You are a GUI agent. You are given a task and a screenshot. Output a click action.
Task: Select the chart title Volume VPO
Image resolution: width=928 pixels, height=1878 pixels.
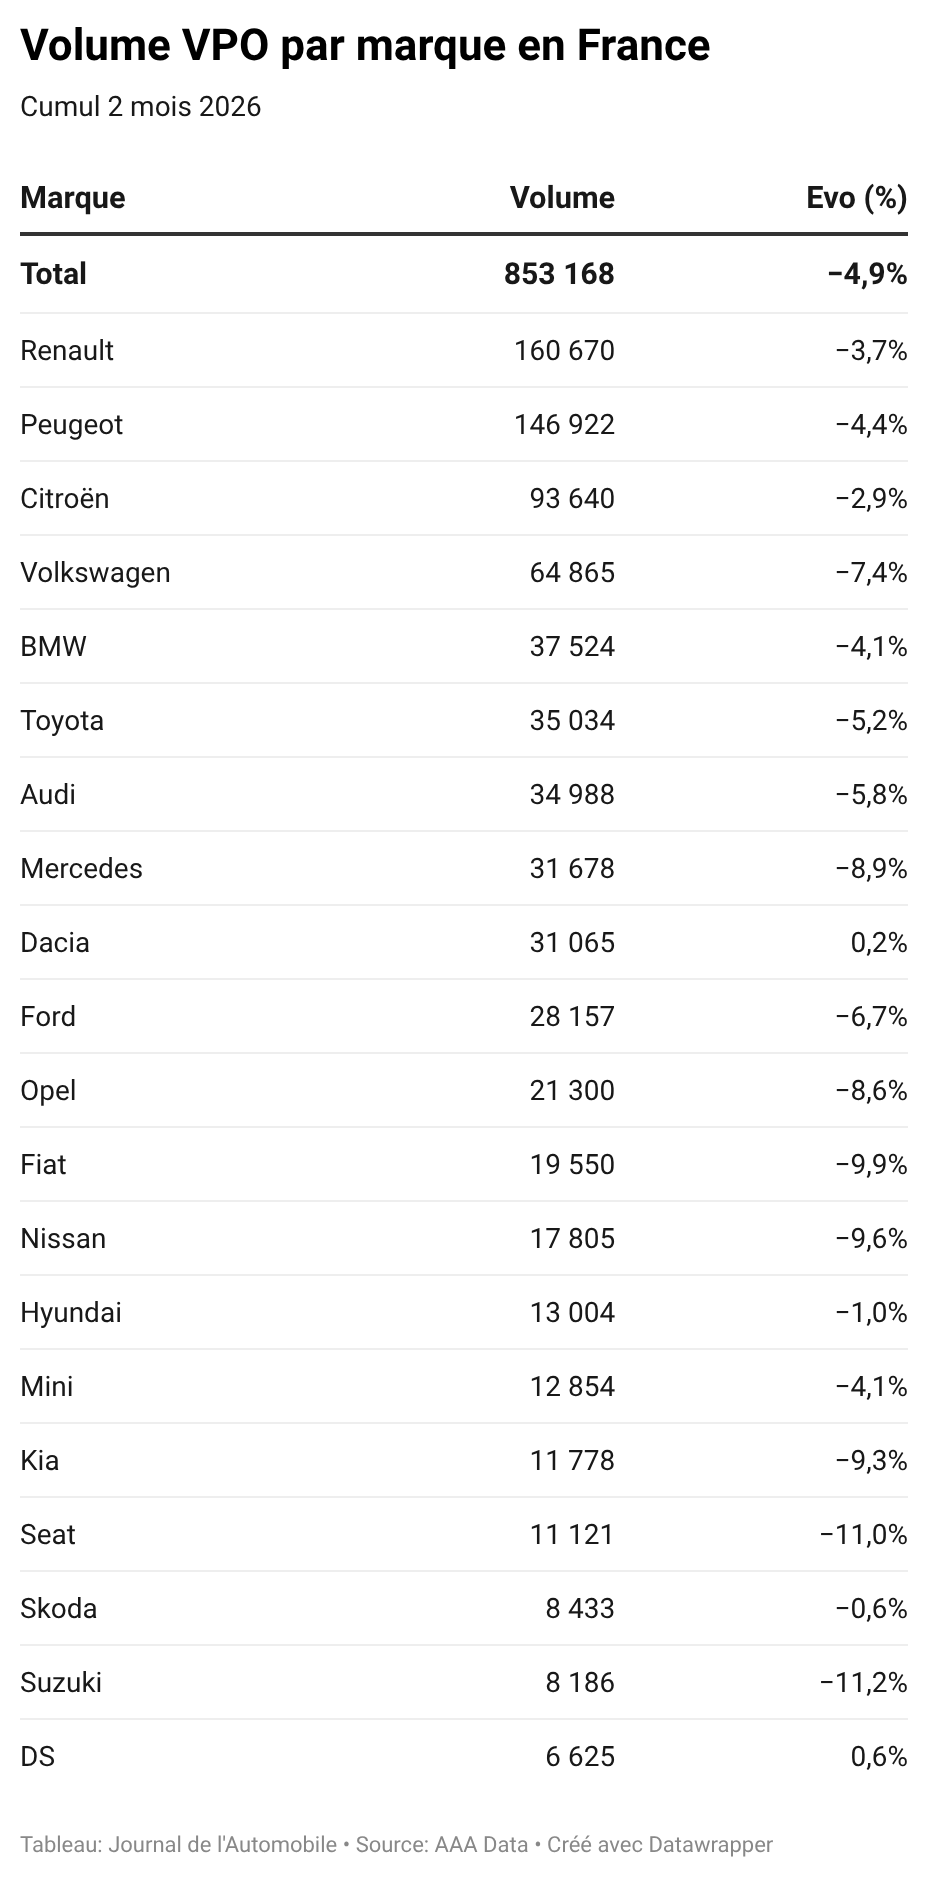[x=365, y=46]
